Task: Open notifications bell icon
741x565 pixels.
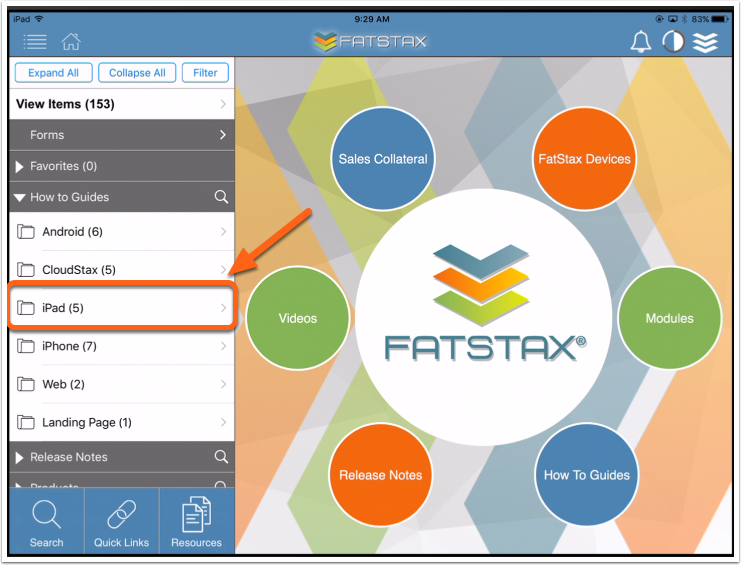Action: [640, 42]
